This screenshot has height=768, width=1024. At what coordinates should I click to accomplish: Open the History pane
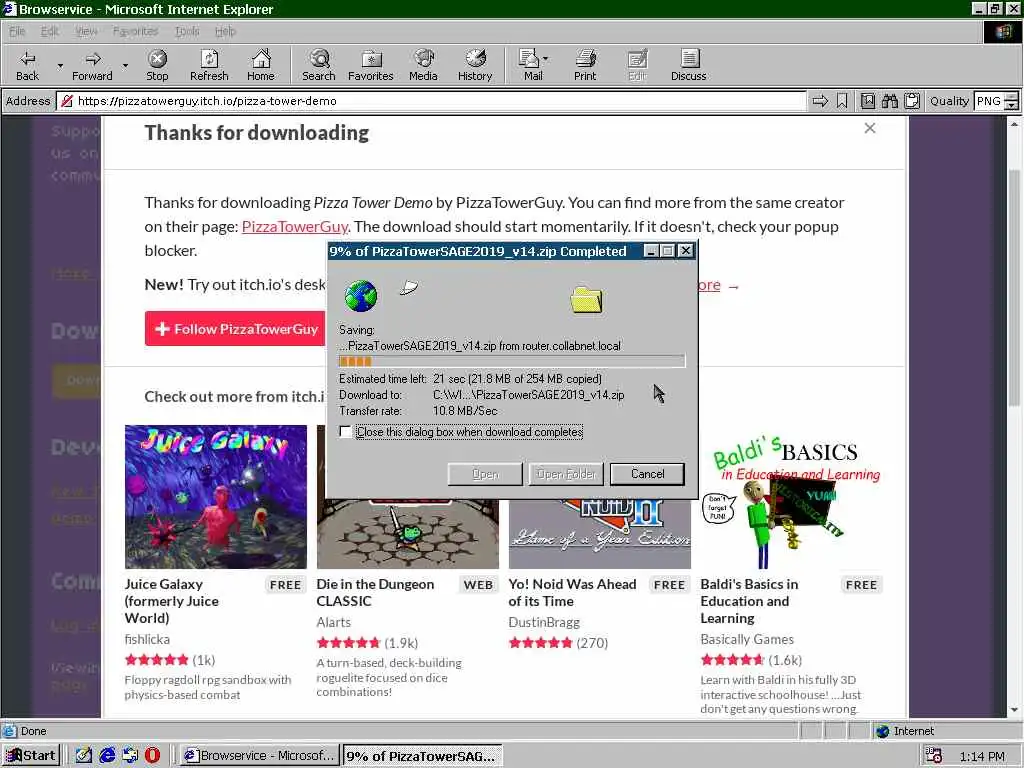[x=475, y=65]
